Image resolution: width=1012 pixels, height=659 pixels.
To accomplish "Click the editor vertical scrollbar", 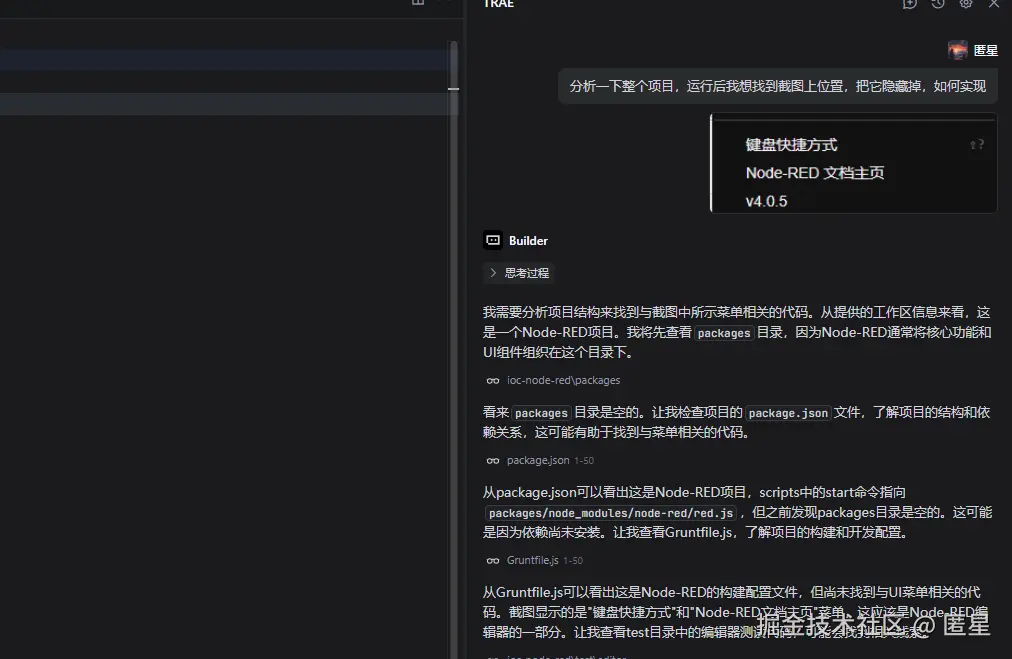I will click(454, 349).
